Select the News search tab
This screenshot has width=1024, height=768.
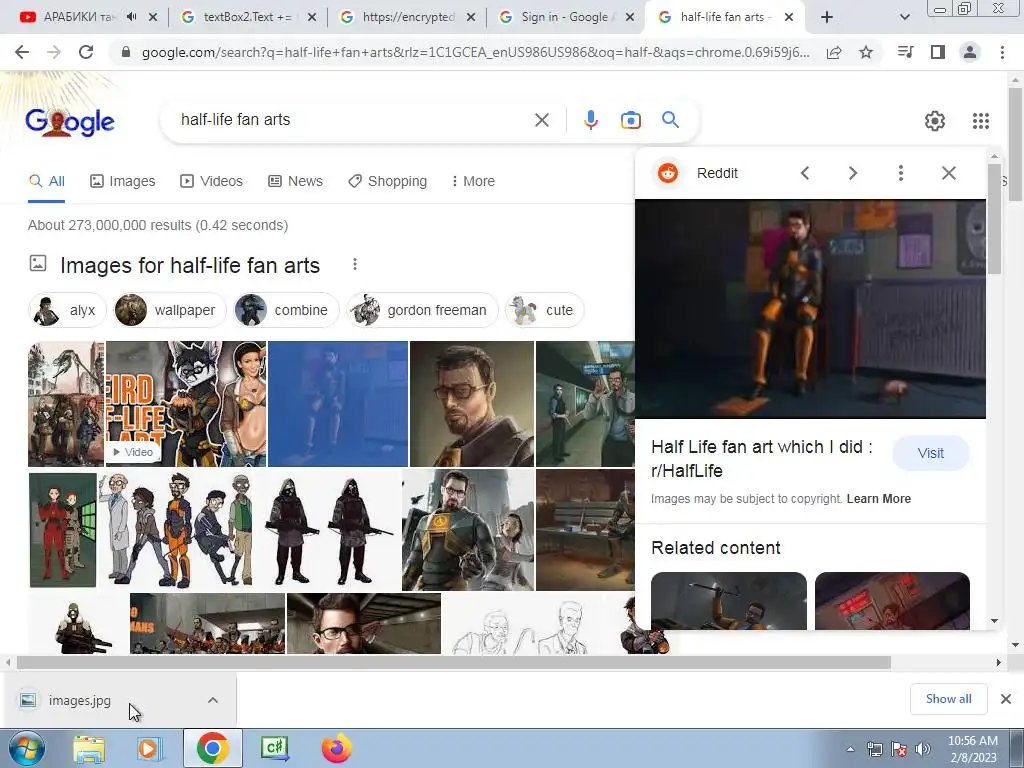point(295,181)
